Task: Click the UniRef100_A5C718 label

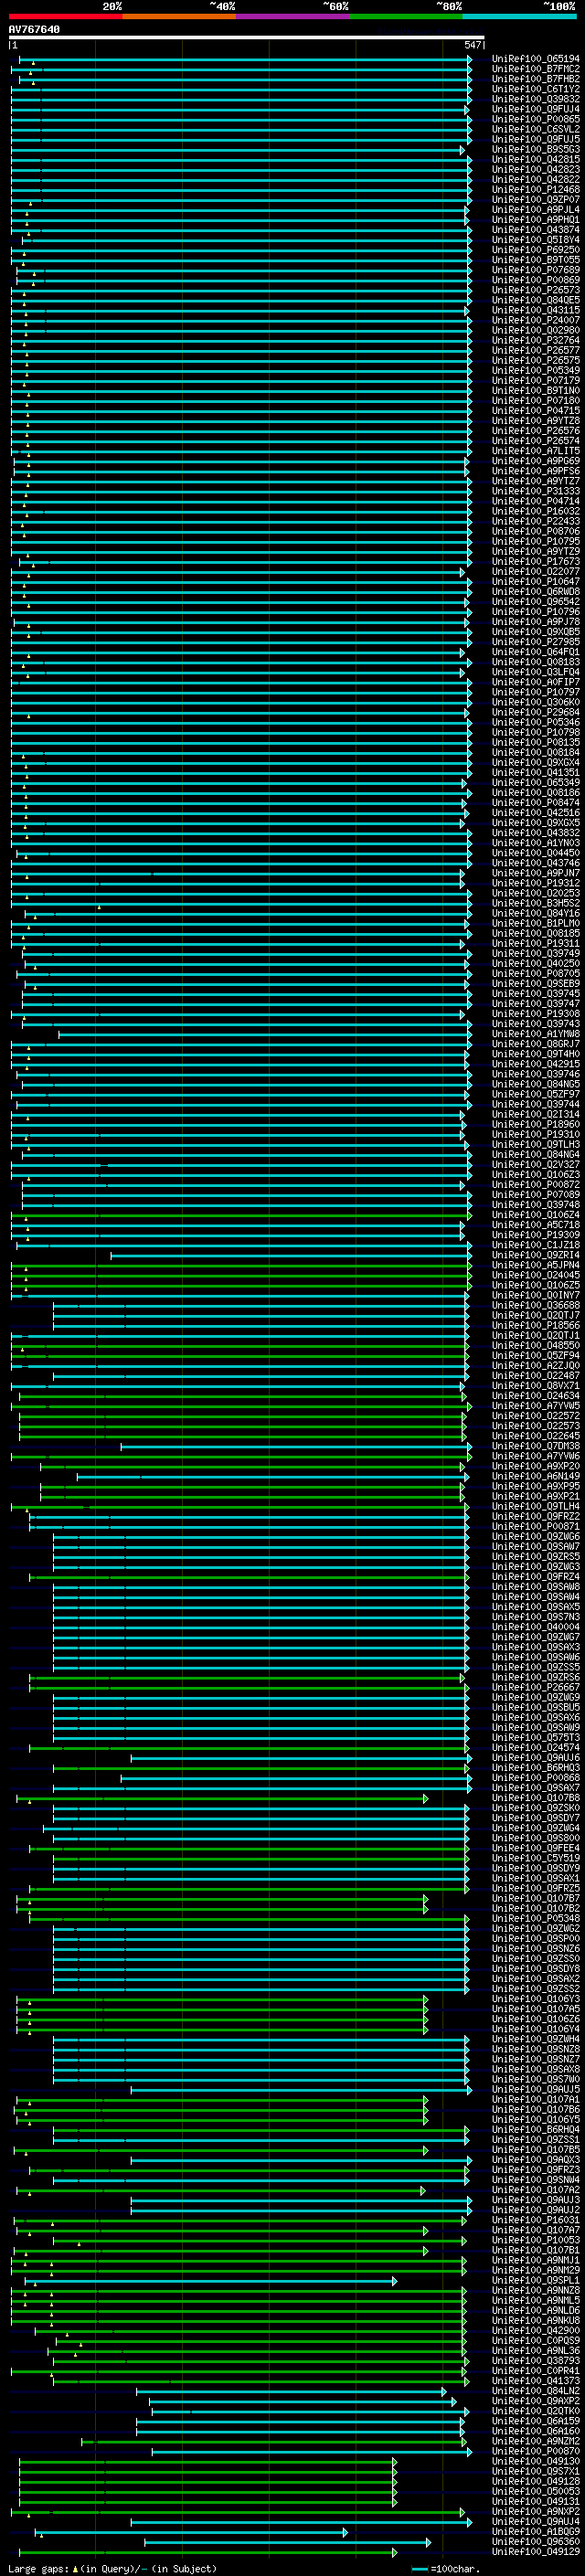Action: click(536, 1225)
